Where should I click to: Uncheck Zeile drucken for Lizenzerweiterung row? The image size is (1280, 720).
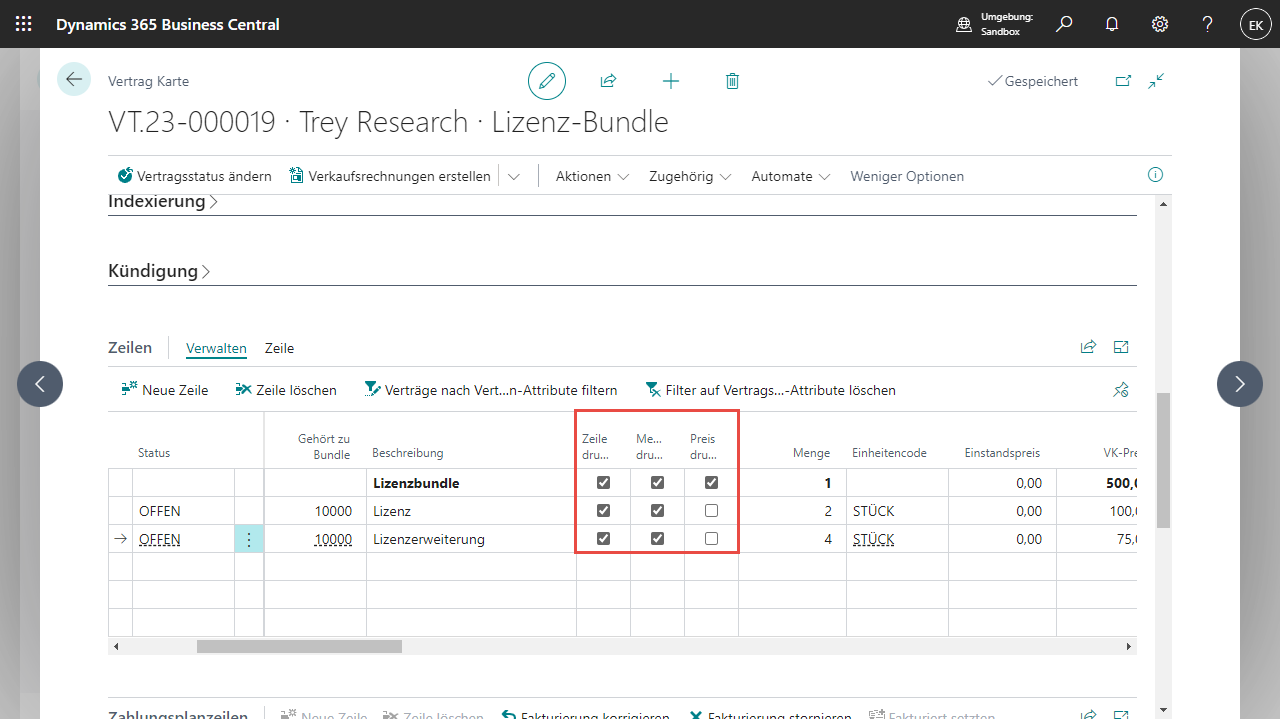pos(603,539)
